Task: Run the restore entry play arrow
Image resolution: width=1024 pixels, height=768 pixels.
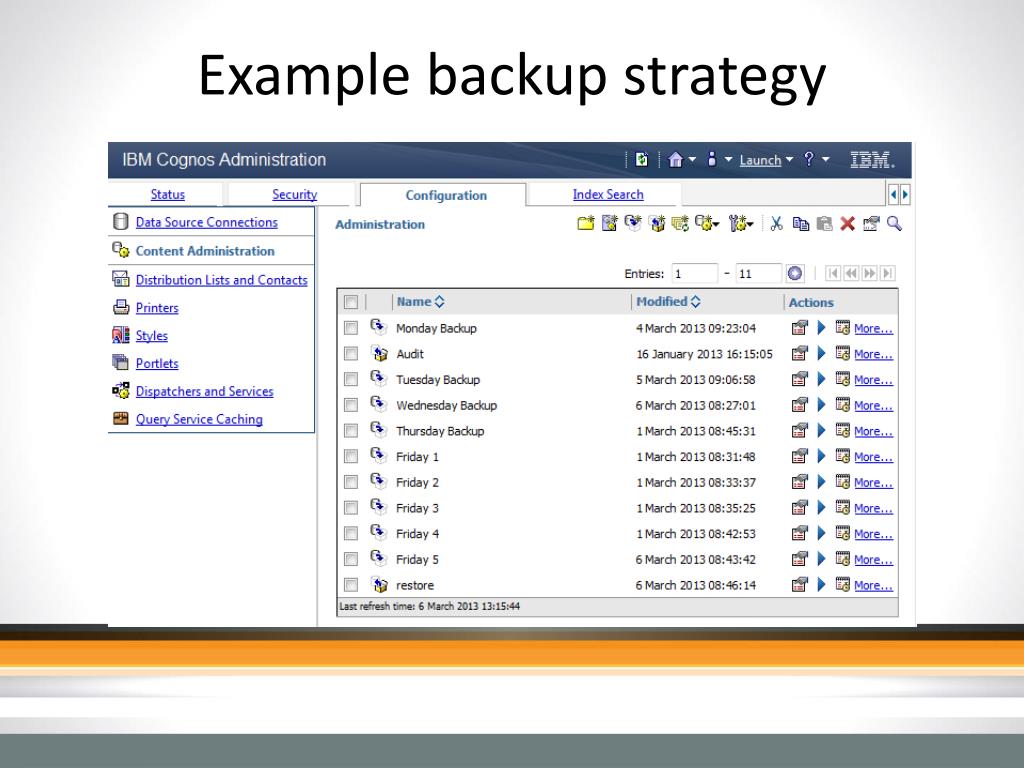Action: click(x=822, y=585)
